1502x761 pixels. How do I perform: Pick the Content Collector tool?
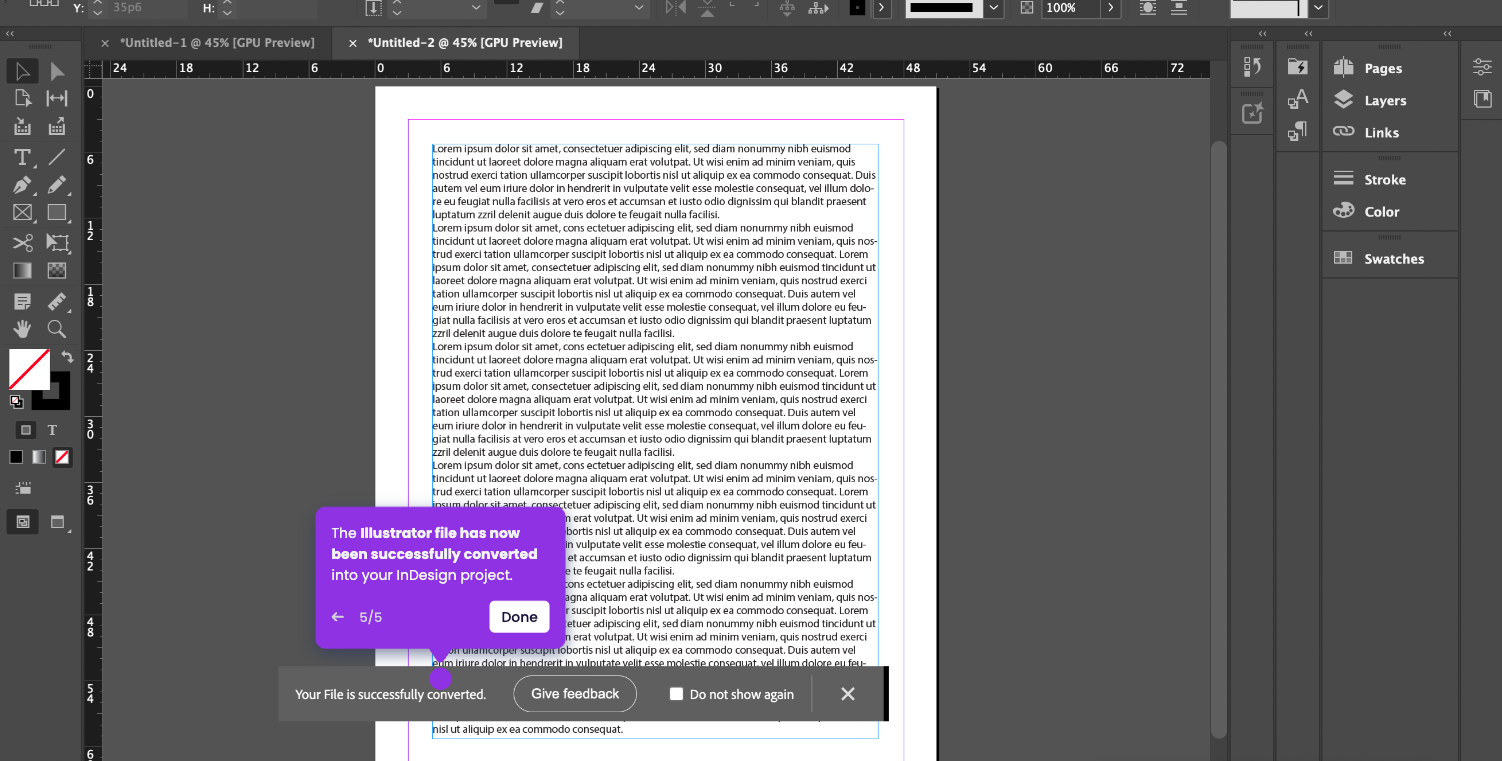point(22,126)
